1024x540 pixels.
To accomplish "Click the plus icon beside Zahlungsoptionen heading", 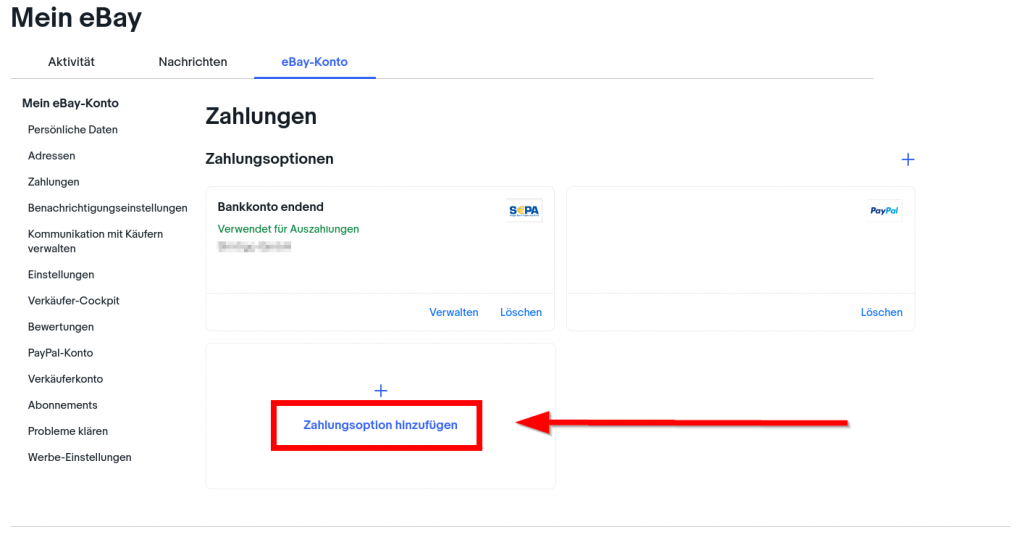I will click(x=907, y=159).
